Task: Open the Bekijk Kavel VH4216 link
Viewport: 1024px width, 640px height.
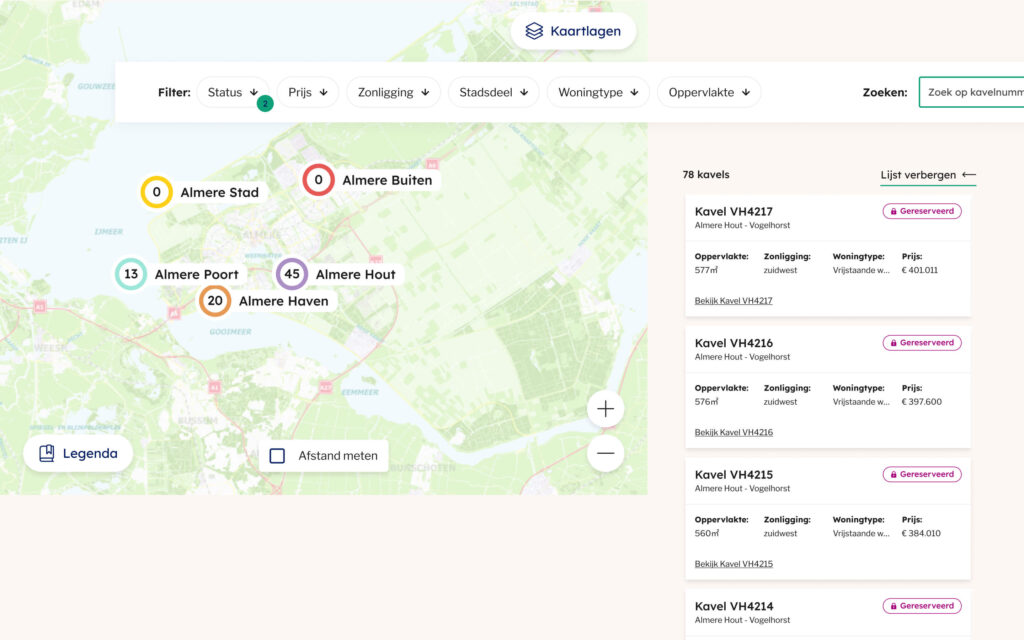Action: point(733,432)
